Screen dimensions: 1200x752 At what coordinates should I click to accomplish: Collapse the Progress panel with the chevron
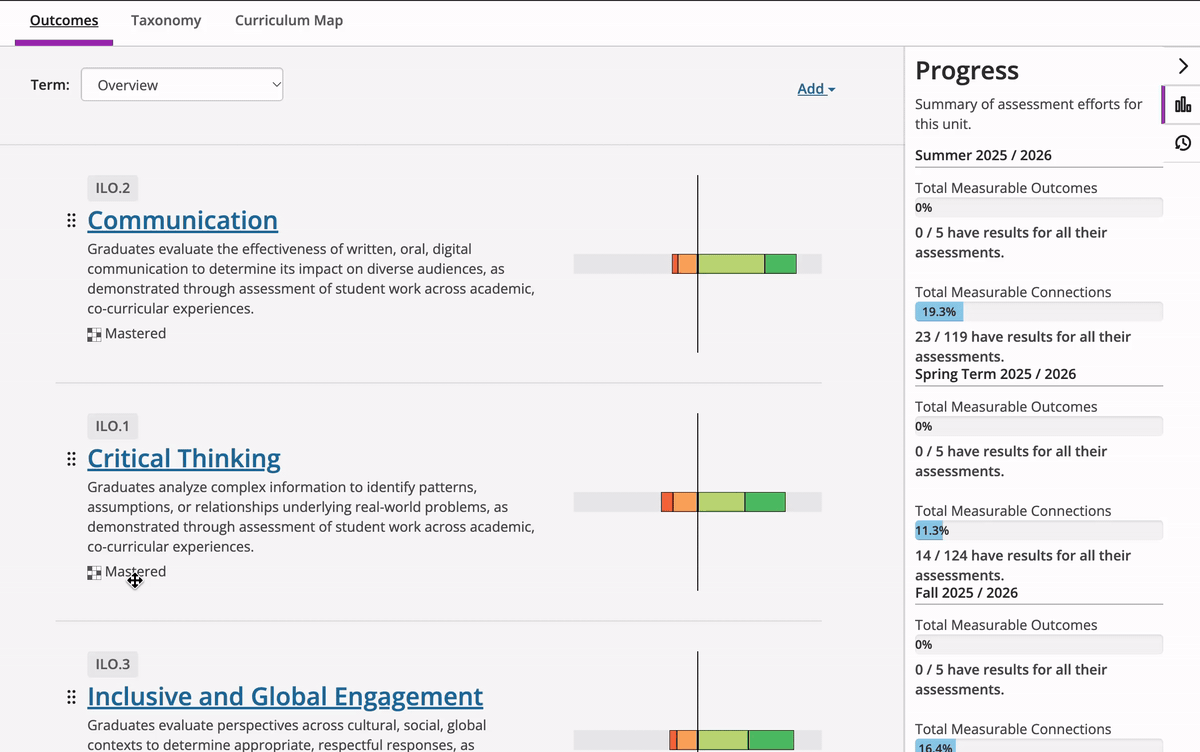[1183, 66]
